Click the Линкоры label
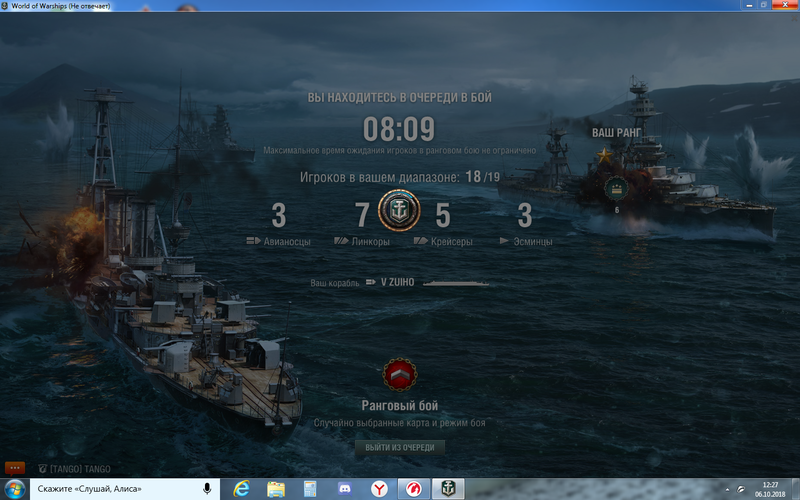The height and width of the screenshot is (500, 800). pyautogui.click(x=370, y=241)
